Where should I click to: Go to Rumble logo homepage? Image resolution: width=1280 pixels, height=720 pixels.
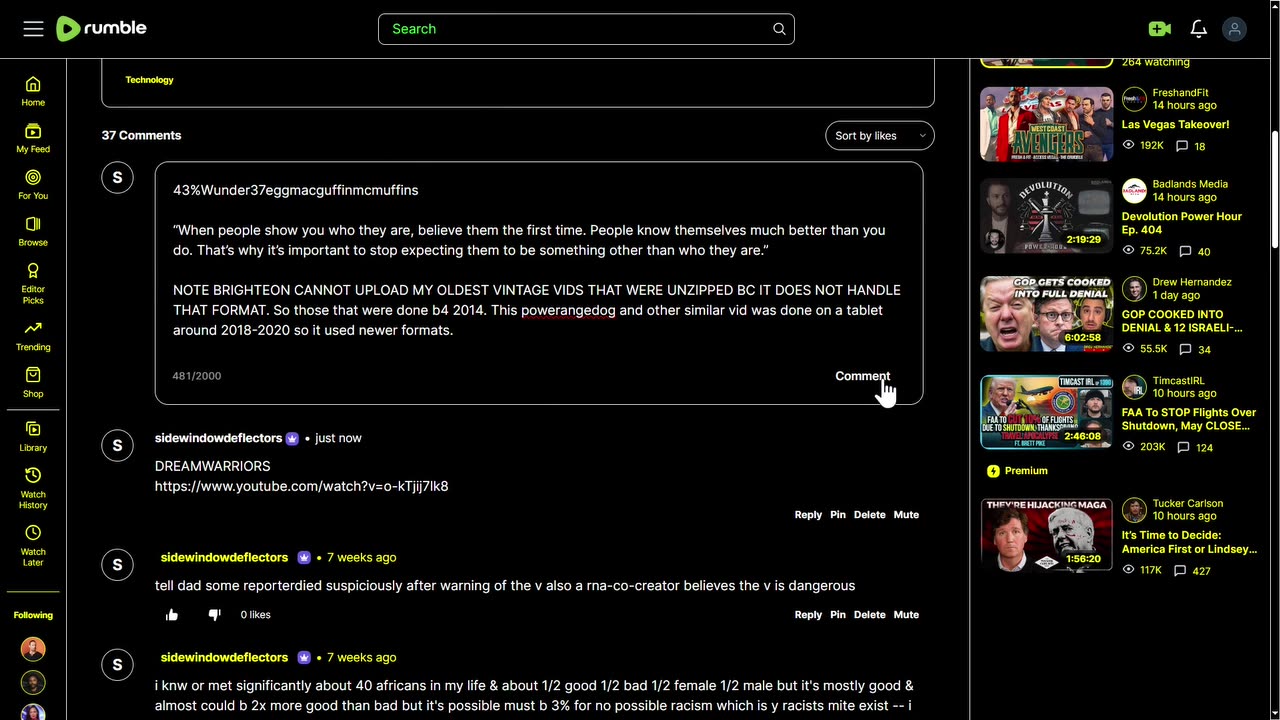[101, 29]
